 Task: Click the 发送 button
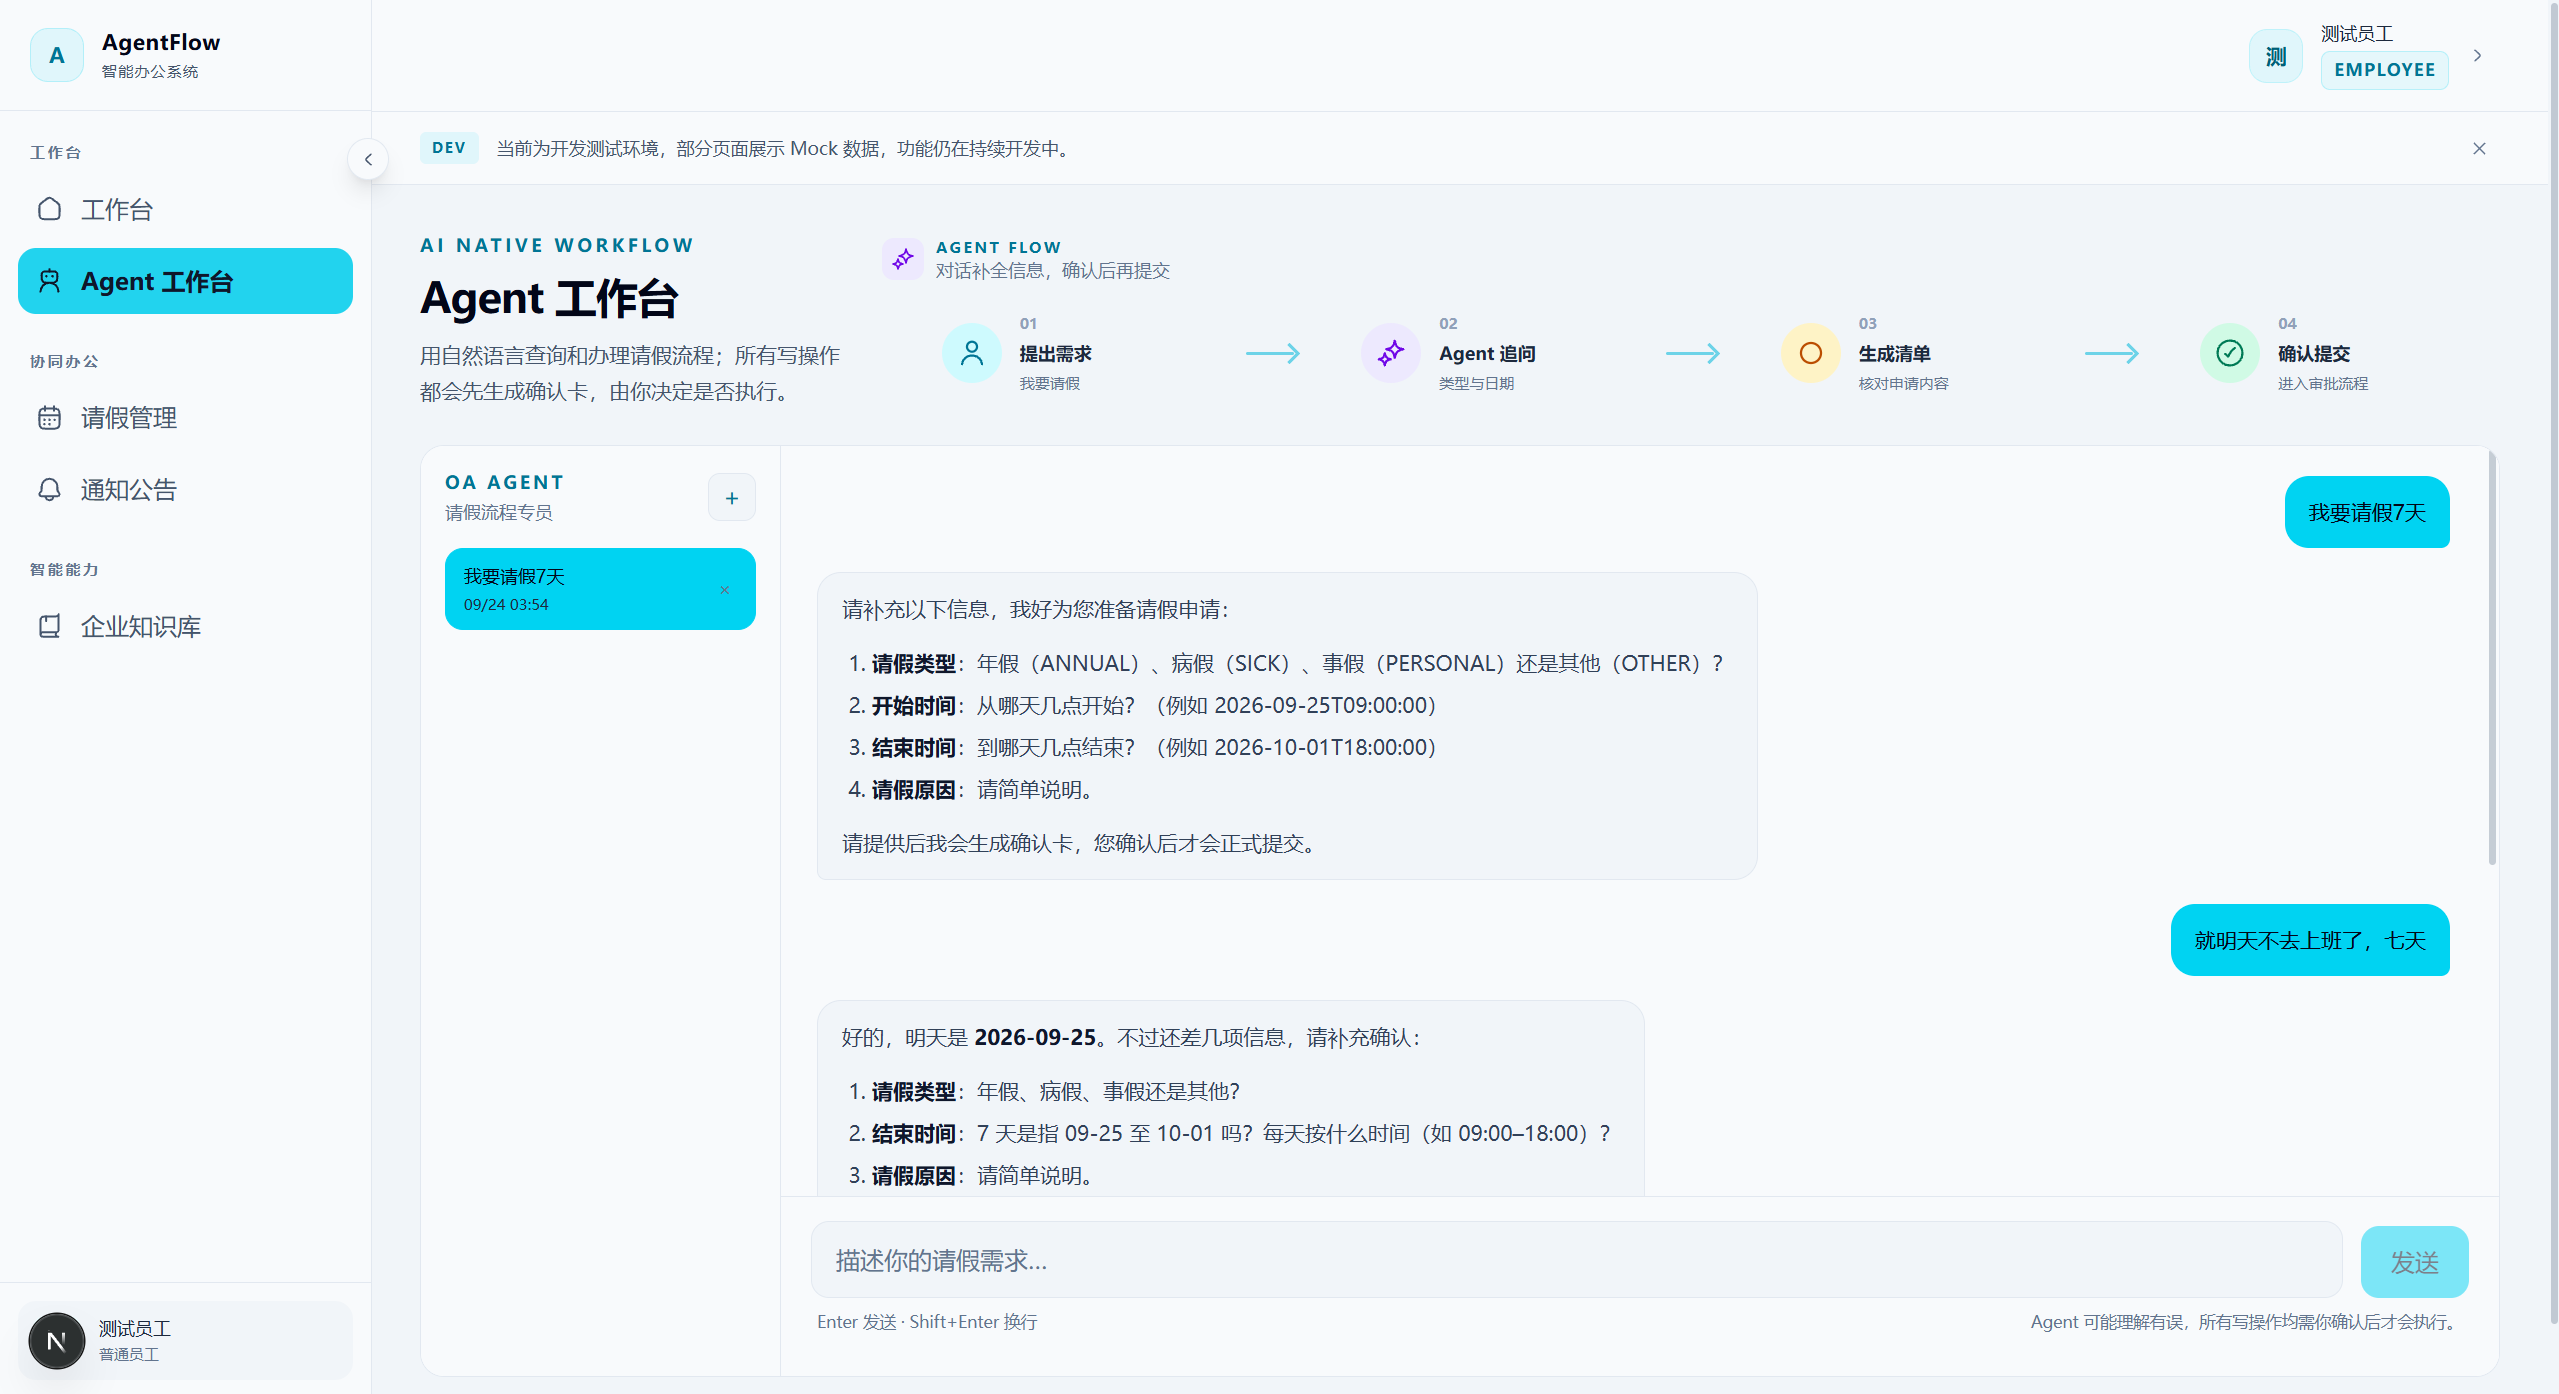(2414, 1262)
